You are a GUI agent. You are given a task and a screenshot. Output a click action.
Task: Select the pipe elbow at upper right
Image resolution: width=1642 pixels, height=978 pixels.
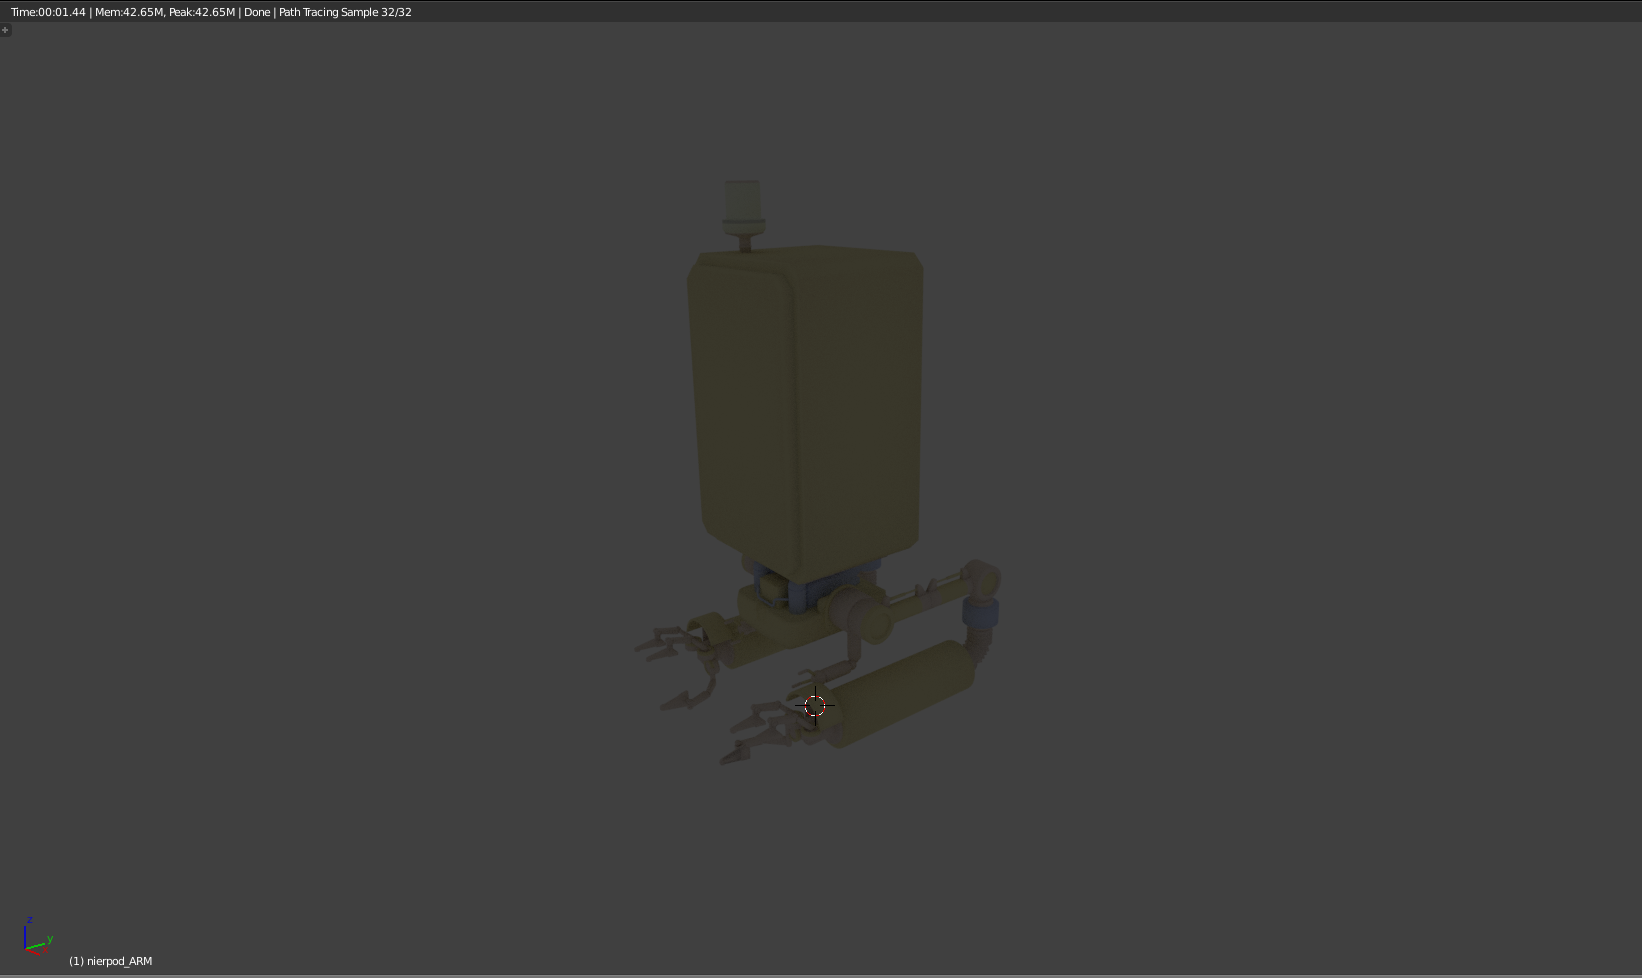point(982,579)
